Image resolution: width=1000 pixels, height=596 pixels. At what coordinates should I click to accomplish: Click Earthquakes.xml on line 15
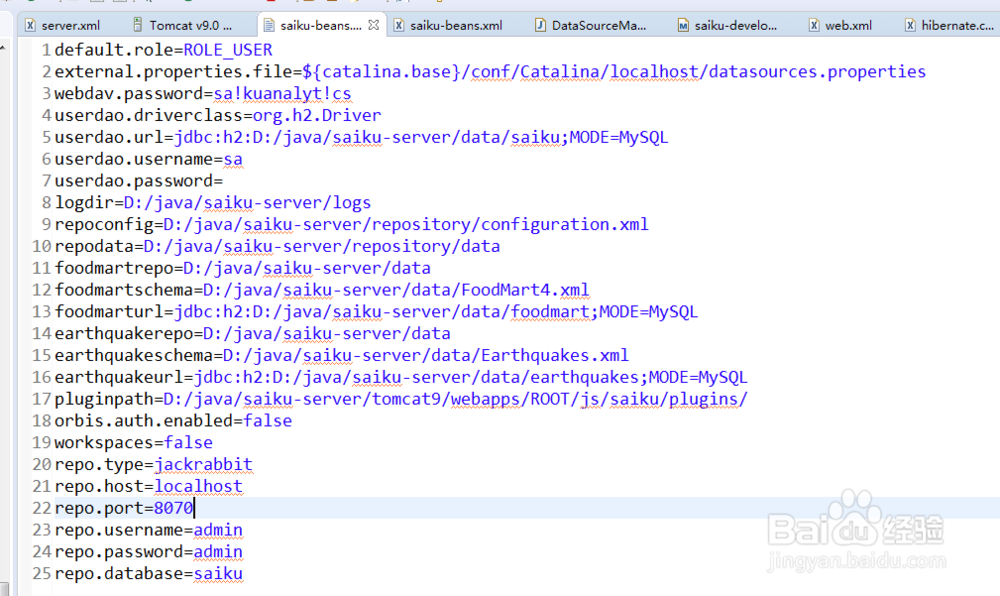click(554, 355)
